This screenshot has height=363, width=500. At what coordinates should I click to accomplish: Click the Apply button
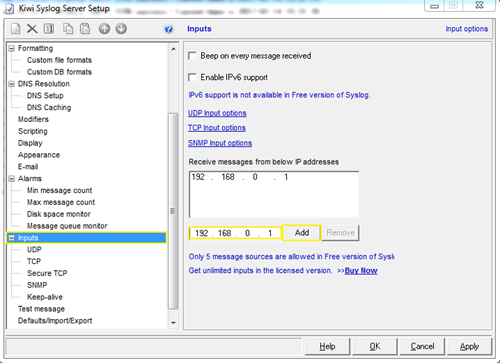469,347
